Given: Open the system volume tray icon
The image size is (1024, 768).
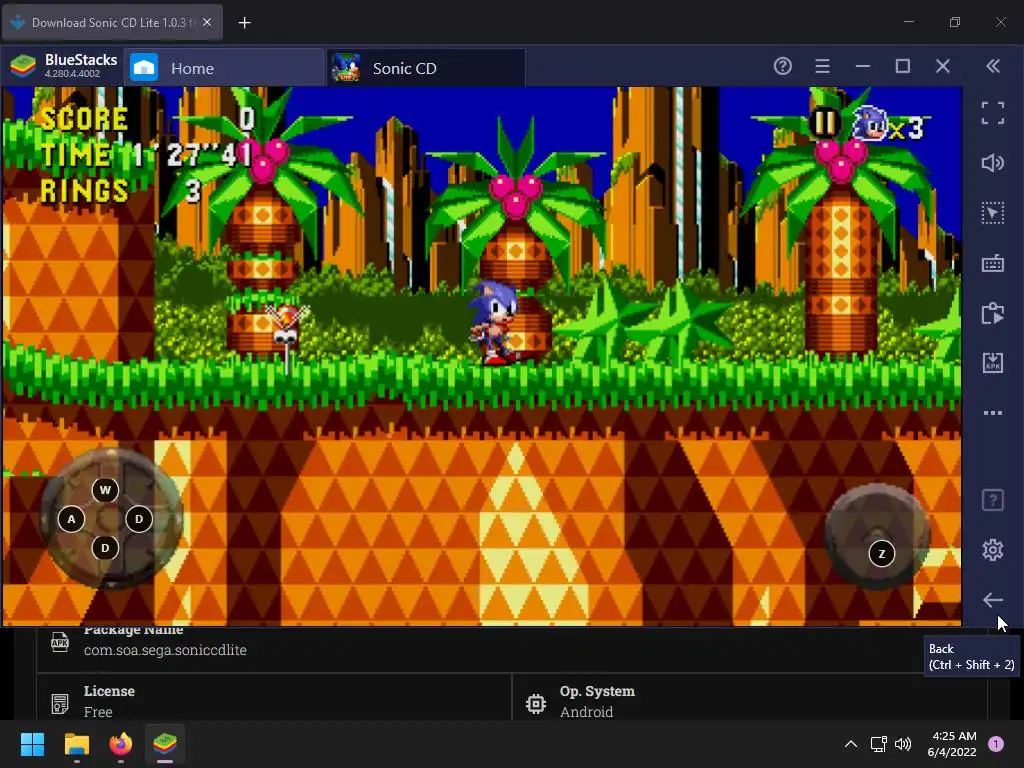Looking at the screenshot, I should (x=903, y=744).
